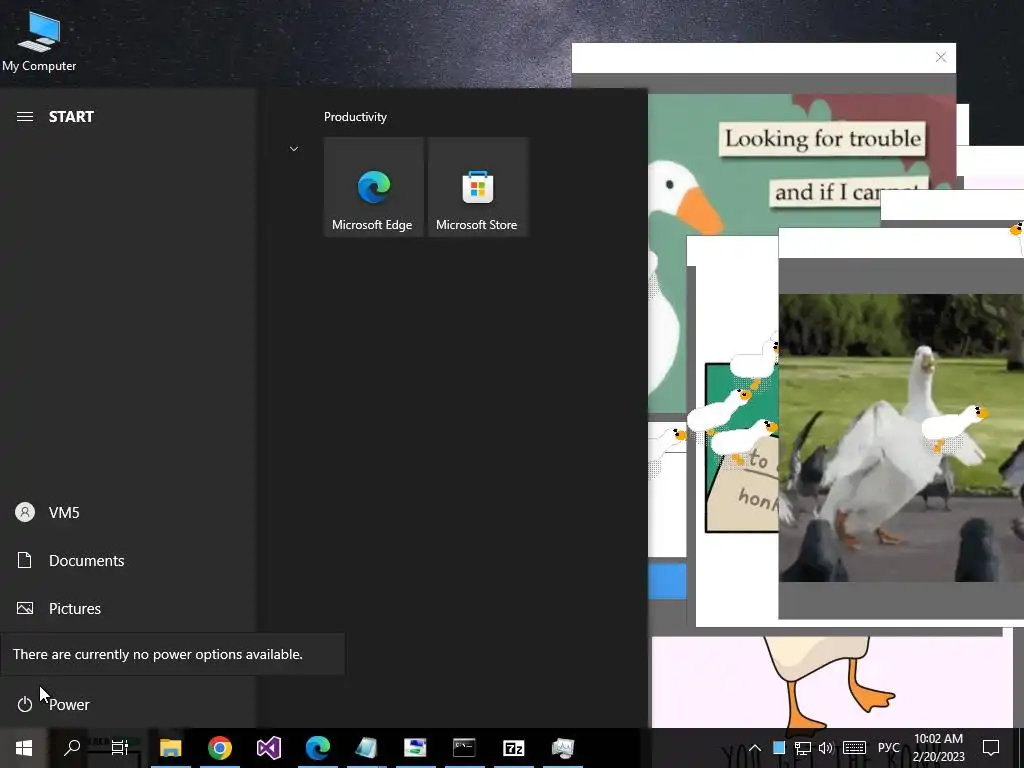Open Microsoft Edge from taskbar
Image resolution: width=1024 pixels, height=768 pixels.
[318, 748]
